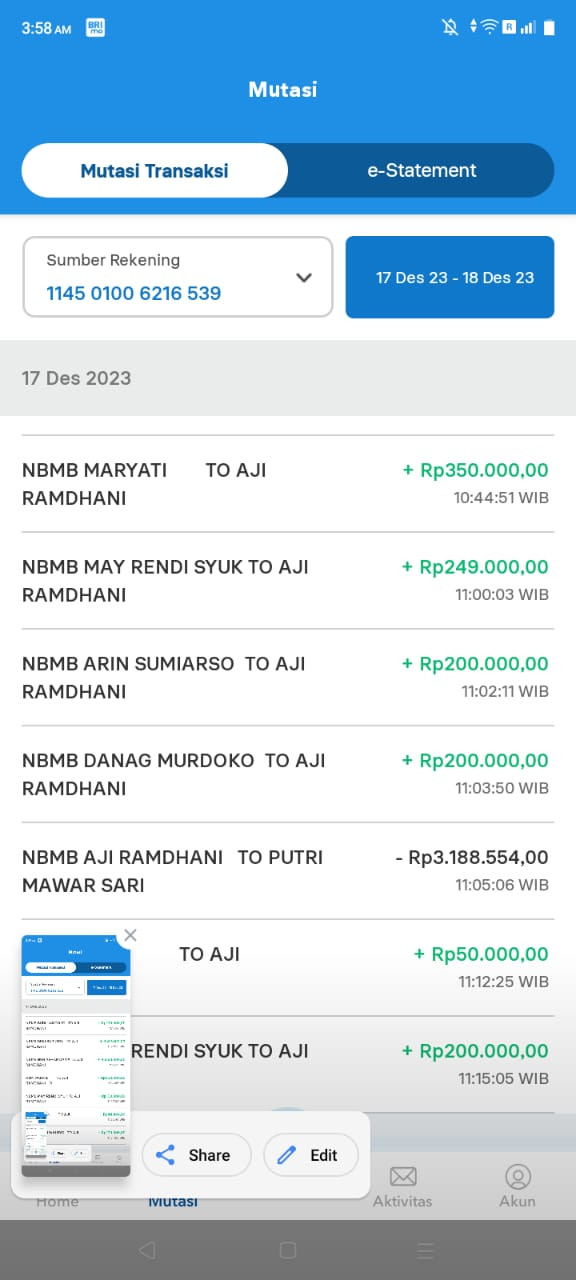Viewport: 576px width, 1280px height.
Task: Tap the Edit button with pencil icon
Action: (310, 1155)
